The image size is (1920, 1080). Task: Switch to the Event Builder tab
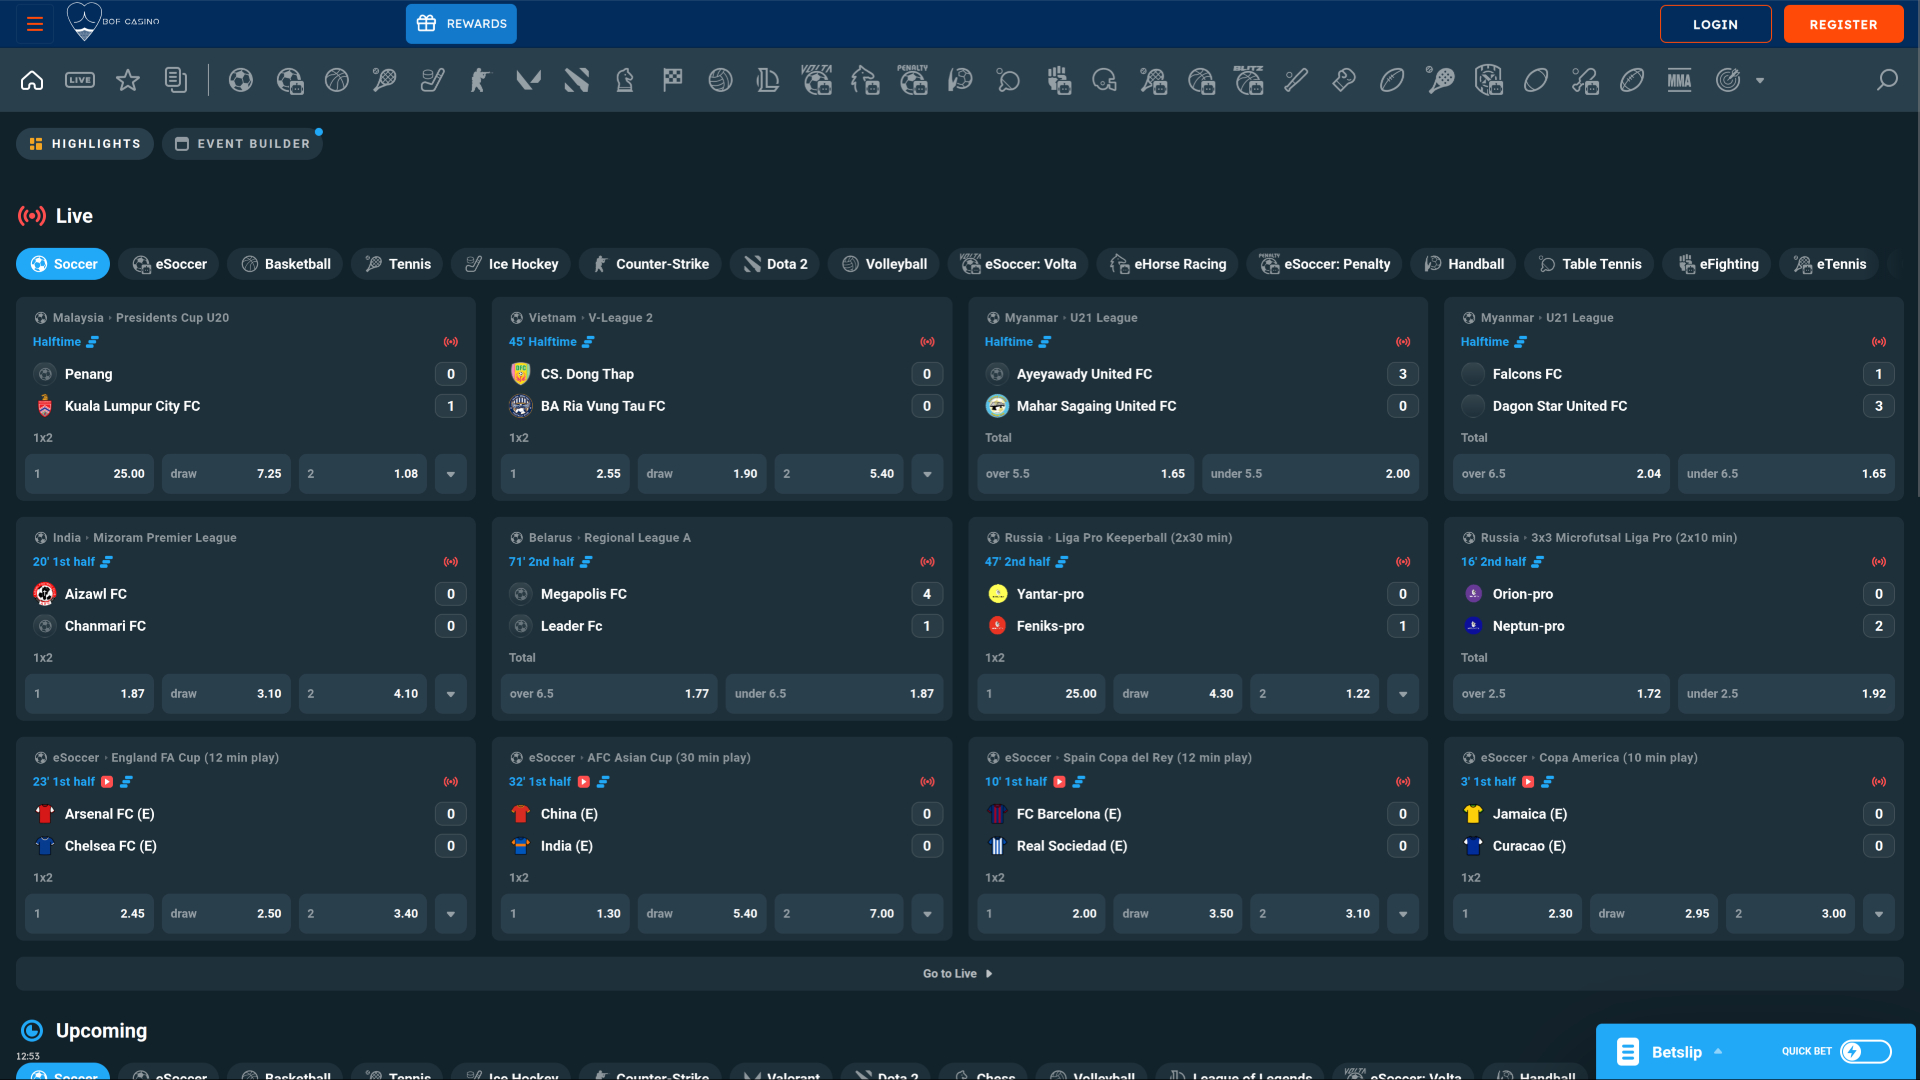[x=243, y=144]
